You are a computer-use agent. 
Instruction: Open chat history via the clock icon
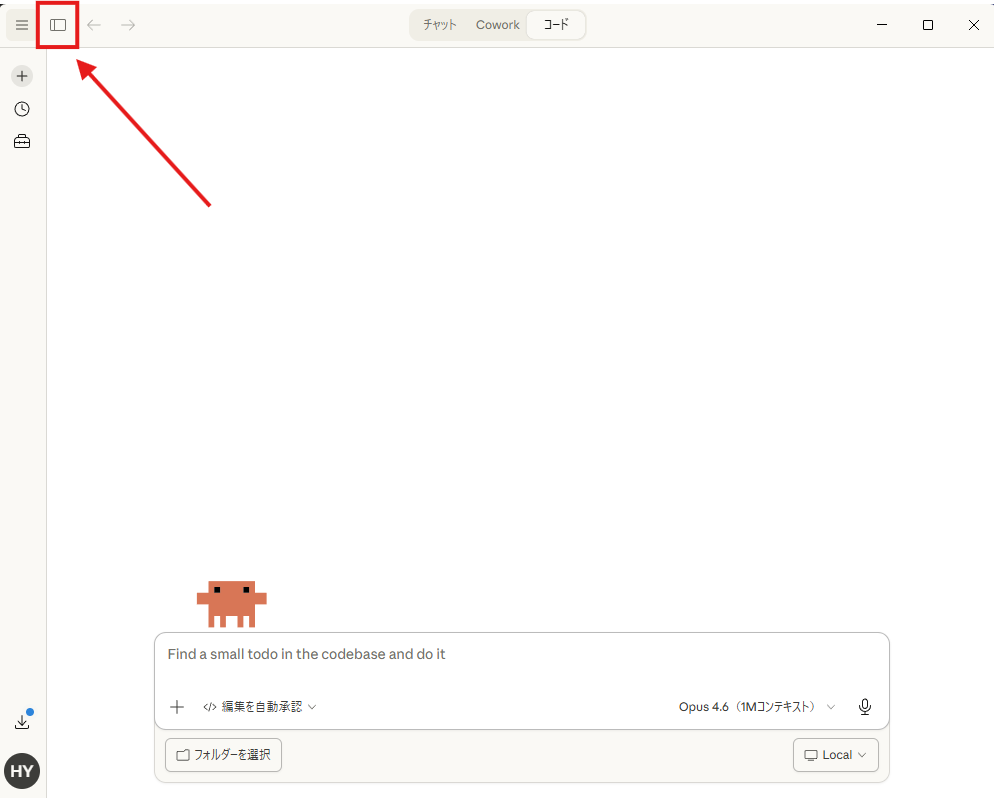pos(21,108)
